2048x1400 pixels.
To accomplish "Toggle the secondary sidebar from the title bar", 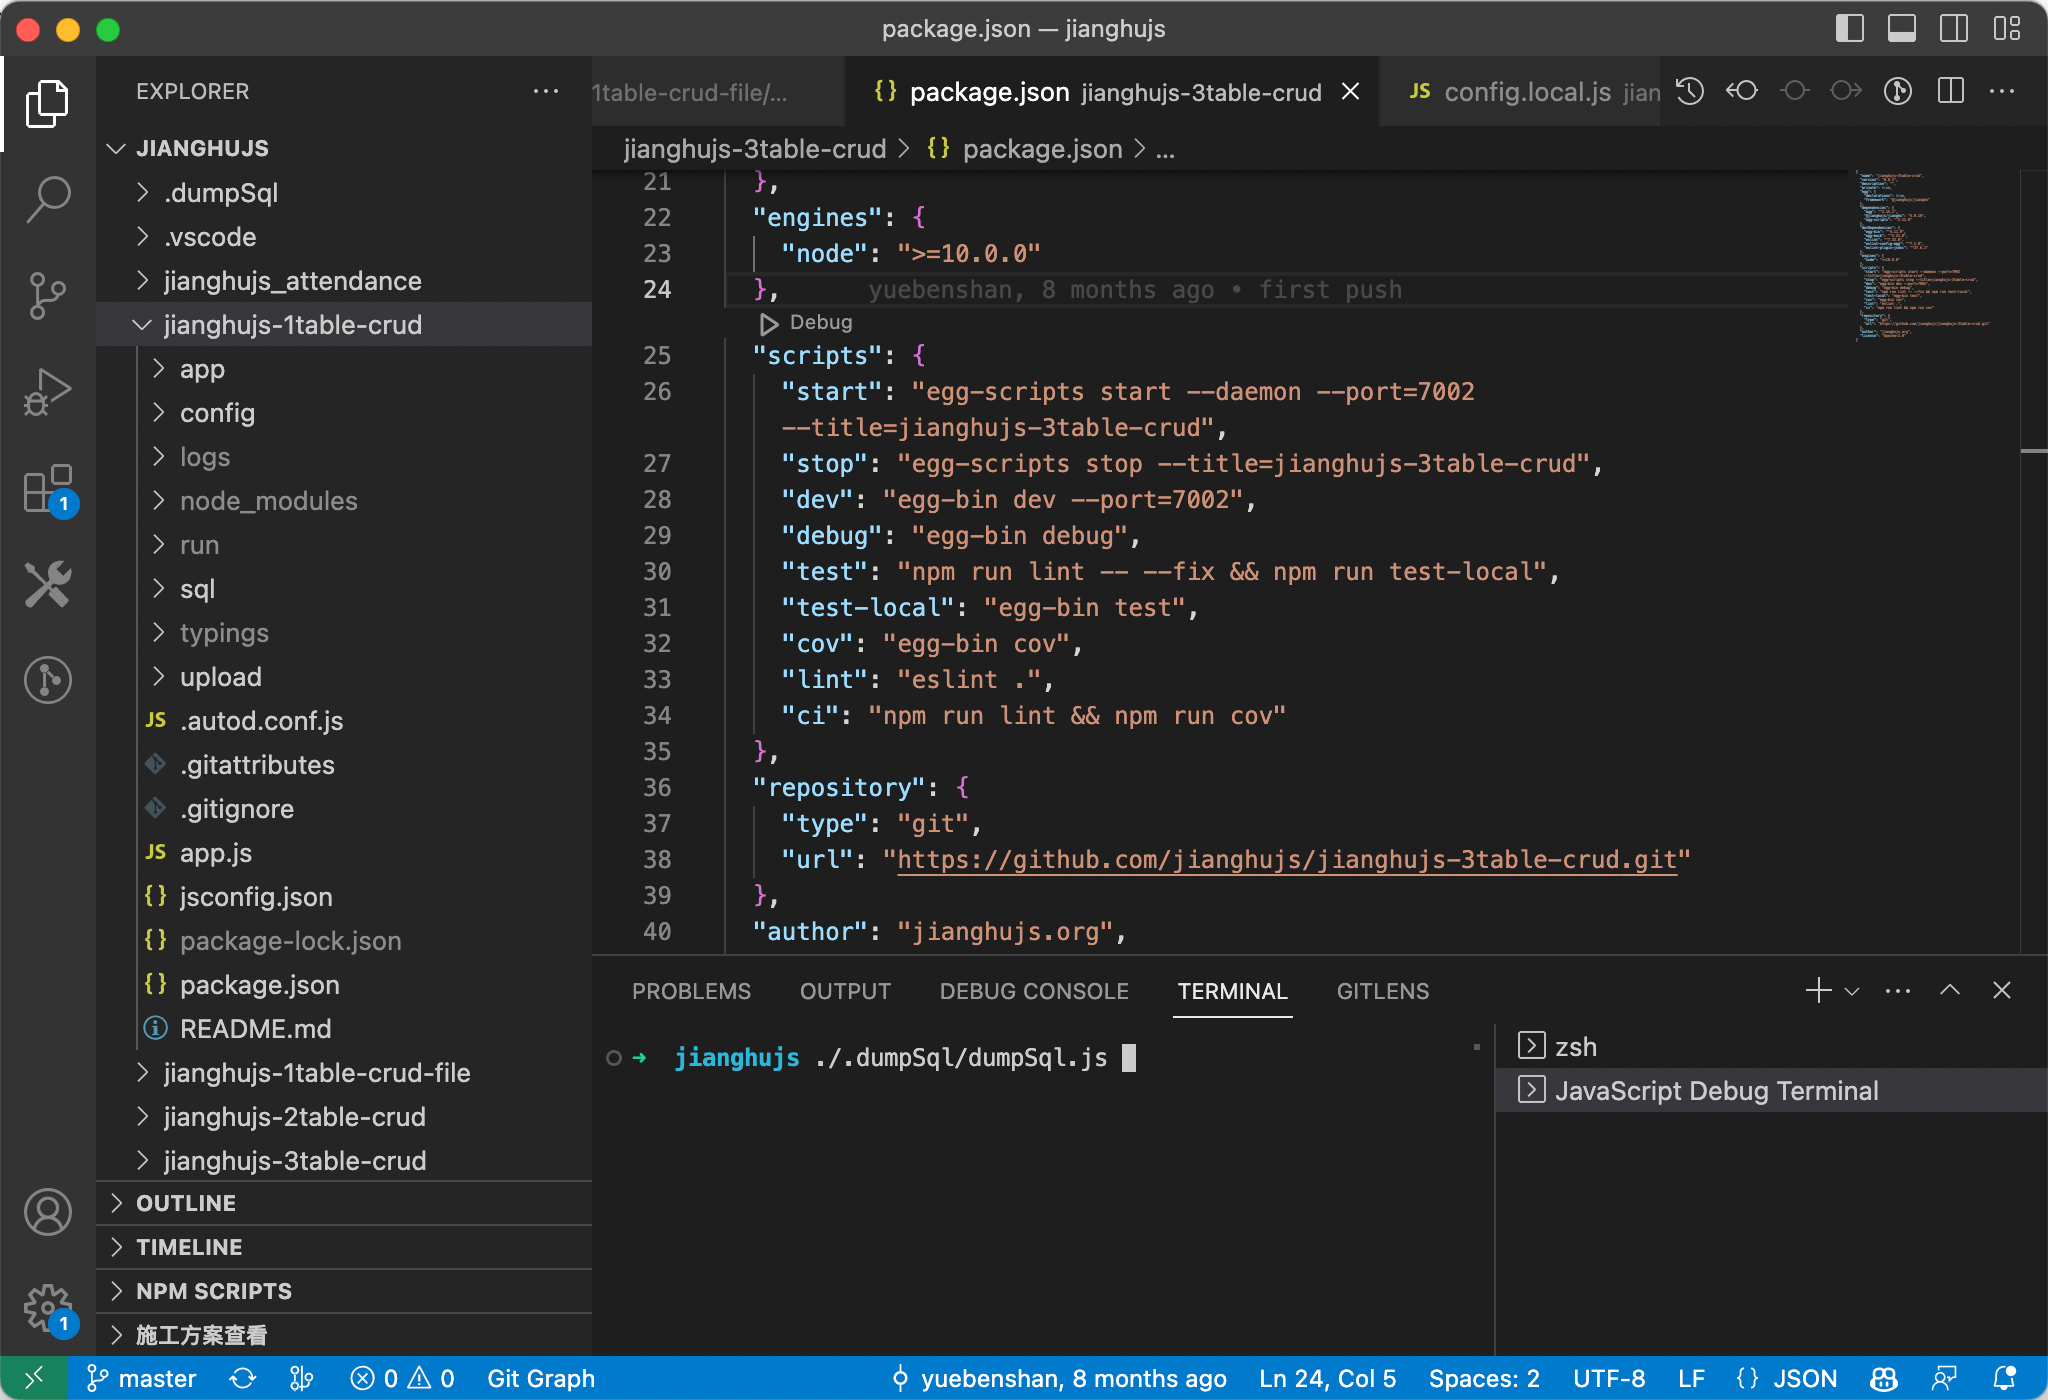I will (x=1951, y=29).
